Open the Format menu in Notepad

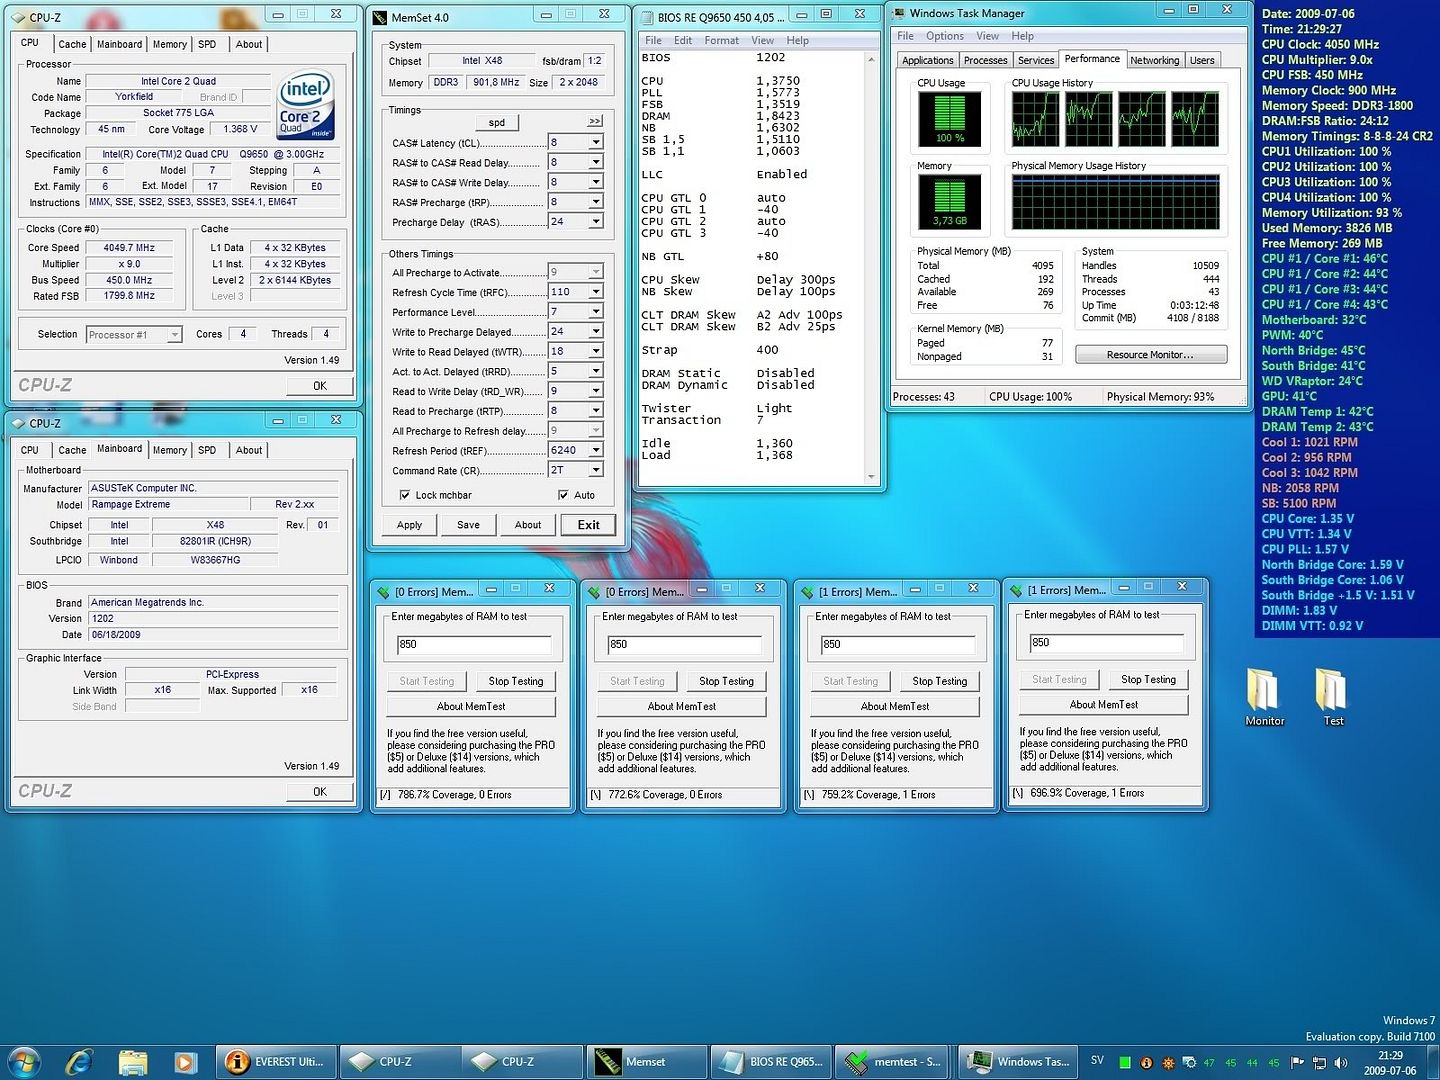point(721,41)
